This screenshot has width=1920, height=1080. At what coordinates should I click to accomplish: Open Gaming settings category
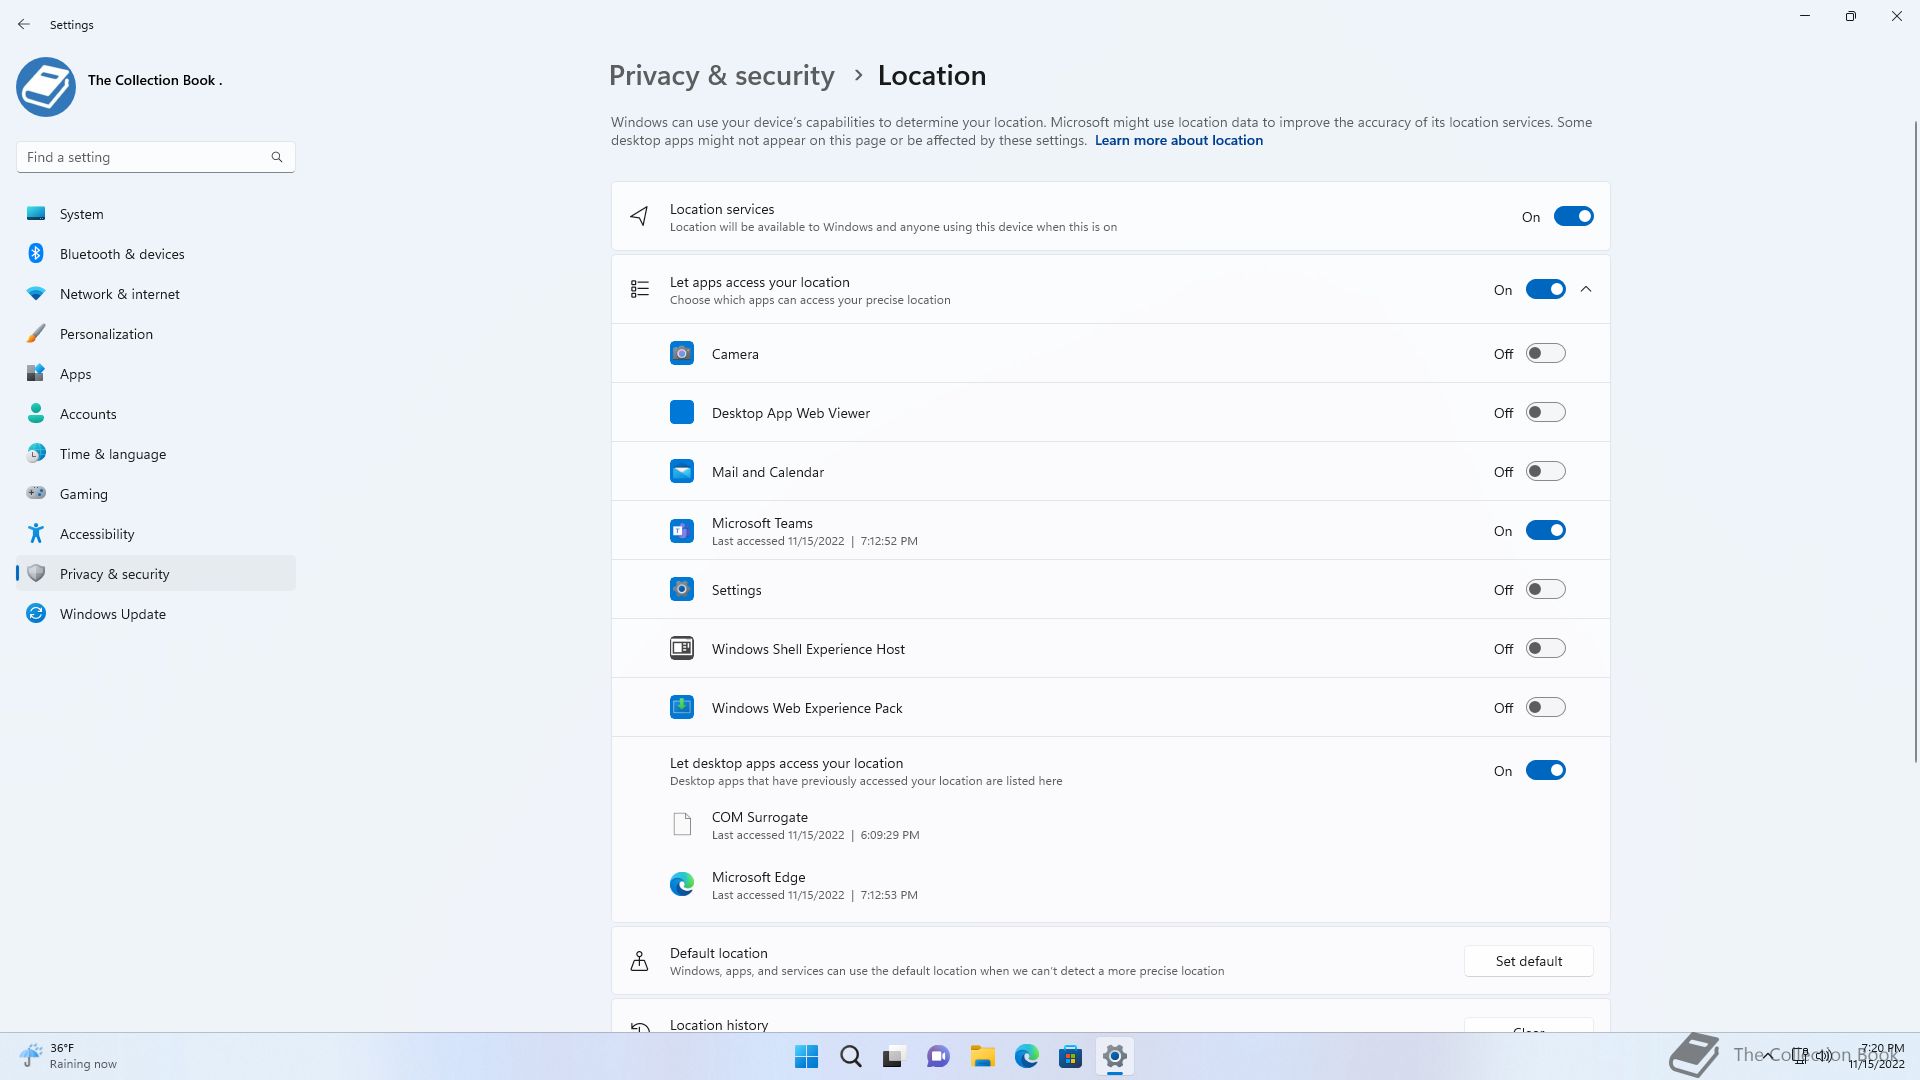pyautogui.click(x=156, y=494)
